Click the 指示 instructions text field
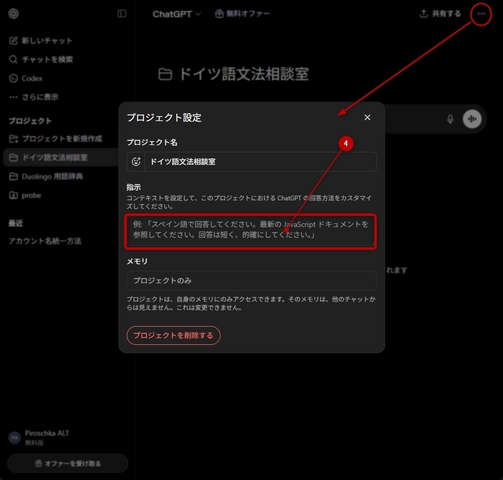Image resolution: width=503 pixels, height=480 pixels. point(251,232)
